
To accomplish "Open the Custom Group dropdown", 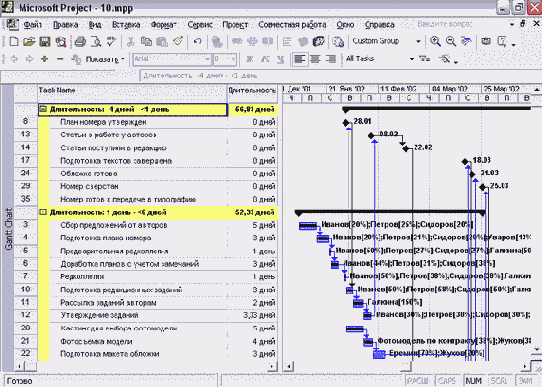I will click(418, 41).
